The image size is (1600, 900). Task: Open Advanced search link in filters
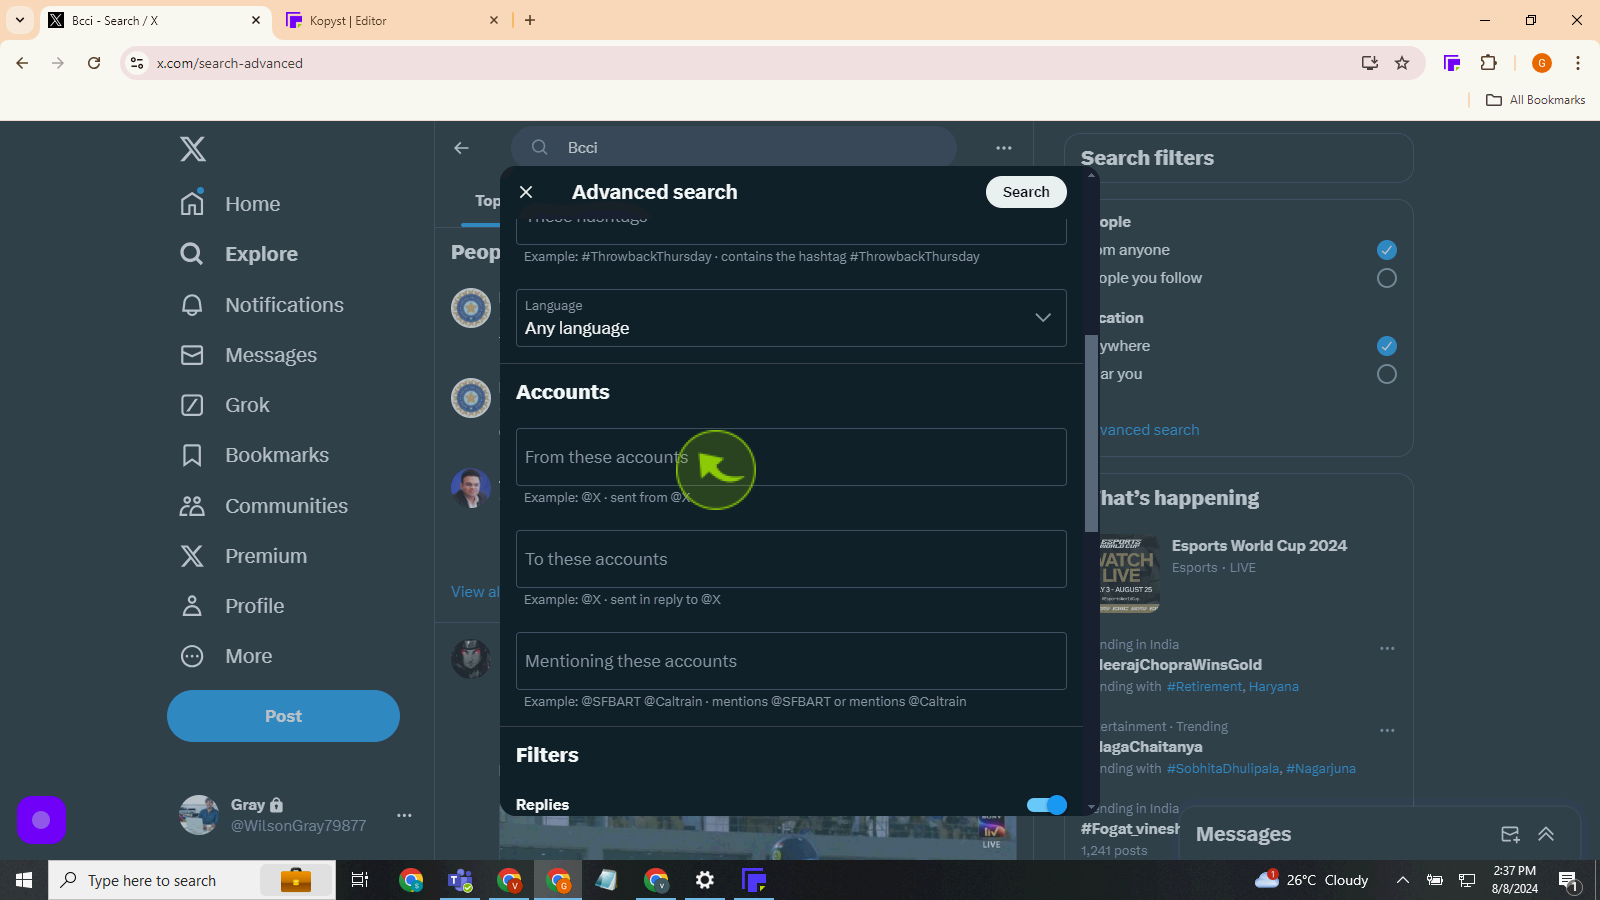pos(1149,430)
